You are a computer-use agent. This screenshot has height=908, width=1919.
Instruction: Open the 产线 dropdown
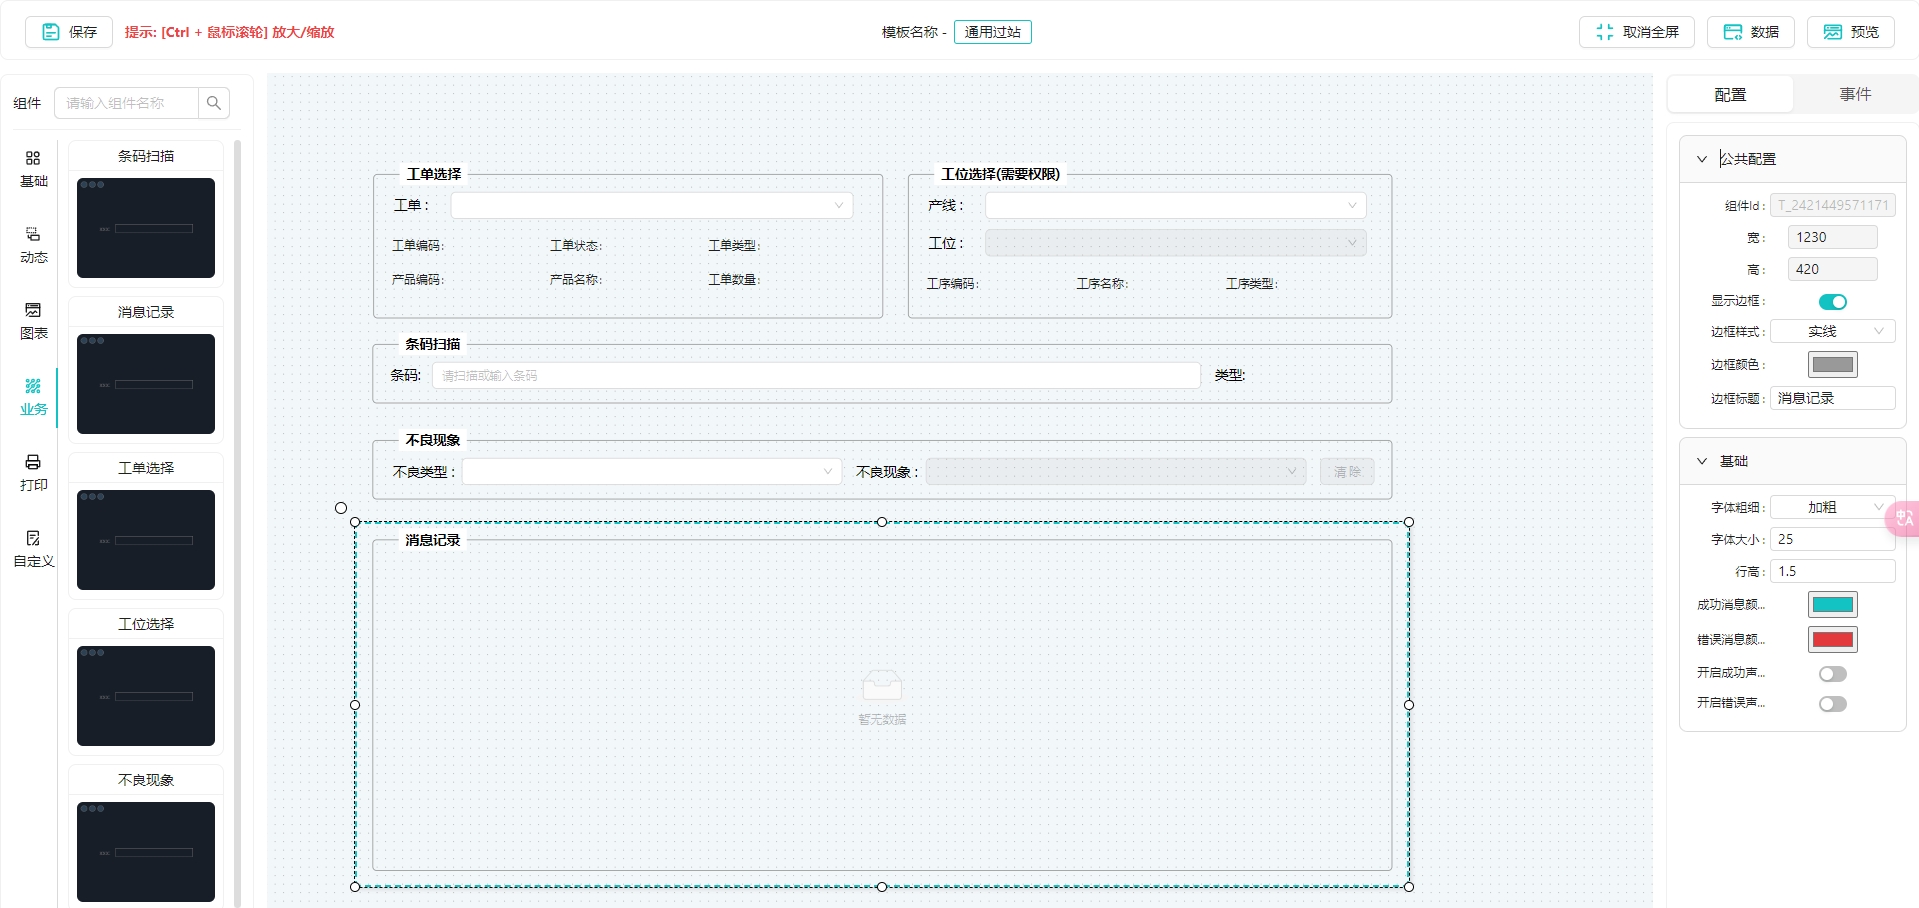[1175, 205]
